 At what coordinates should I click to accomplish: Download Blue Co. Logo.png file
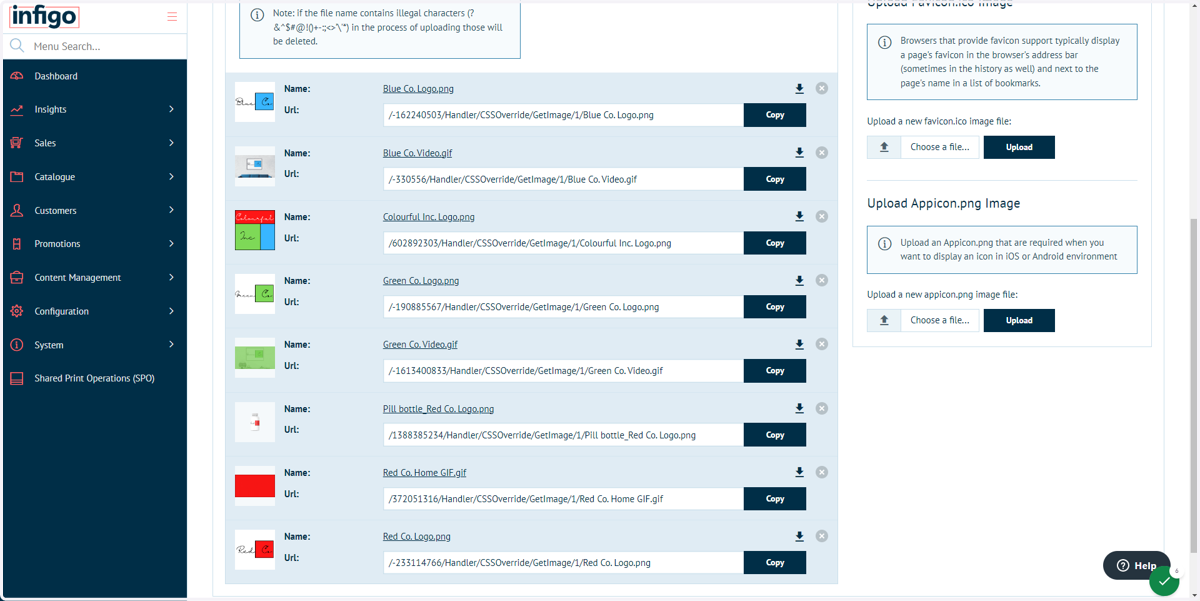click(x=799, y=89)
